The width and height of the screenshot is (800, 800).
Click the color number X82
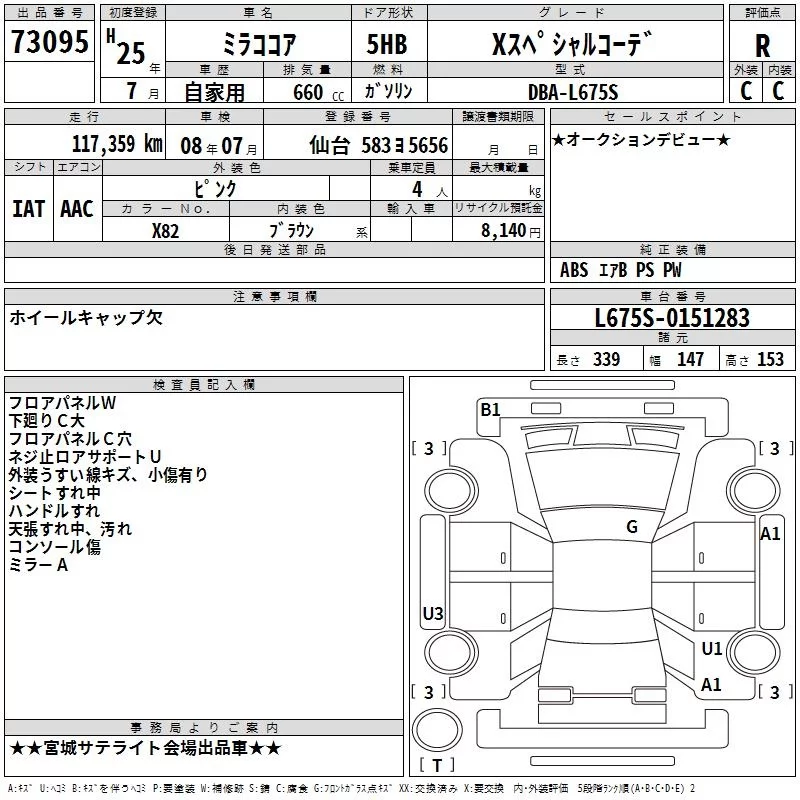pyautogui.click(x=165, y=231)
